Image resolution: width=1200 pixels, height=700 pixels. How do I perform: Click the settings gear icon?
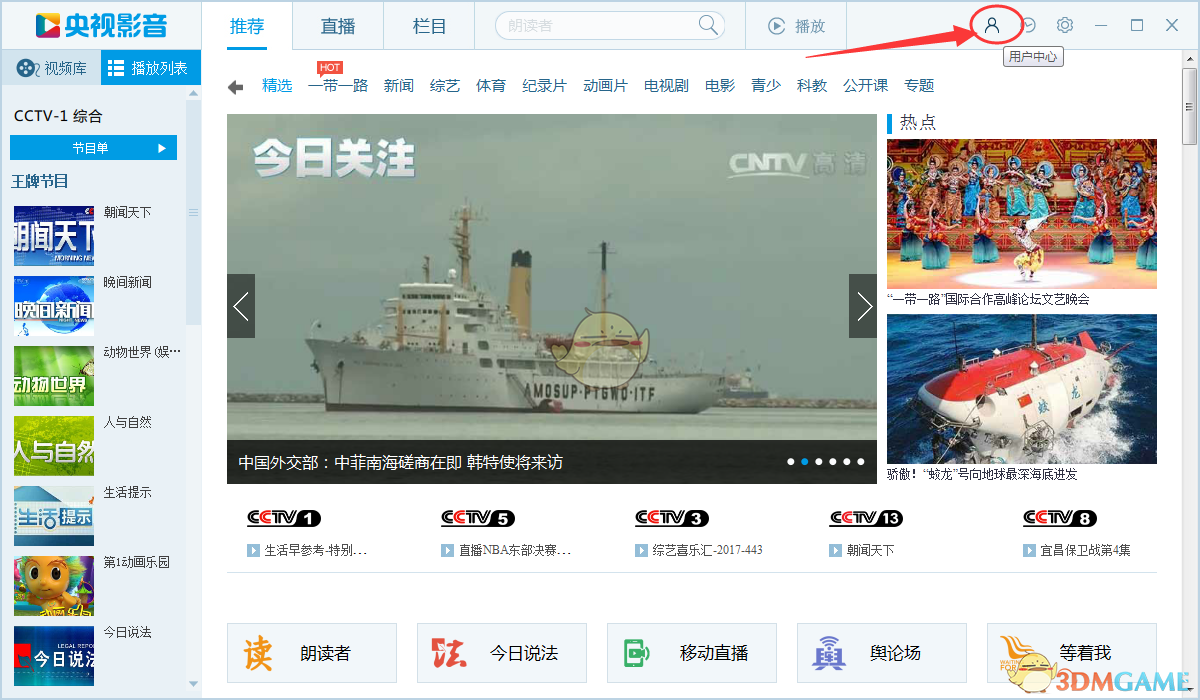[1065, 26]
